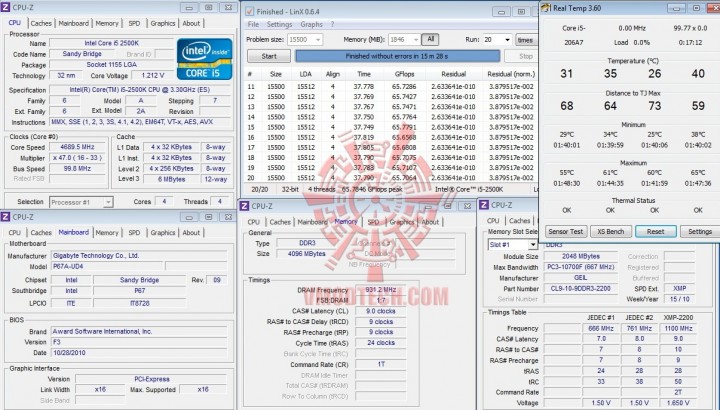Open the Graphs menu in LinX

[311, 24]
